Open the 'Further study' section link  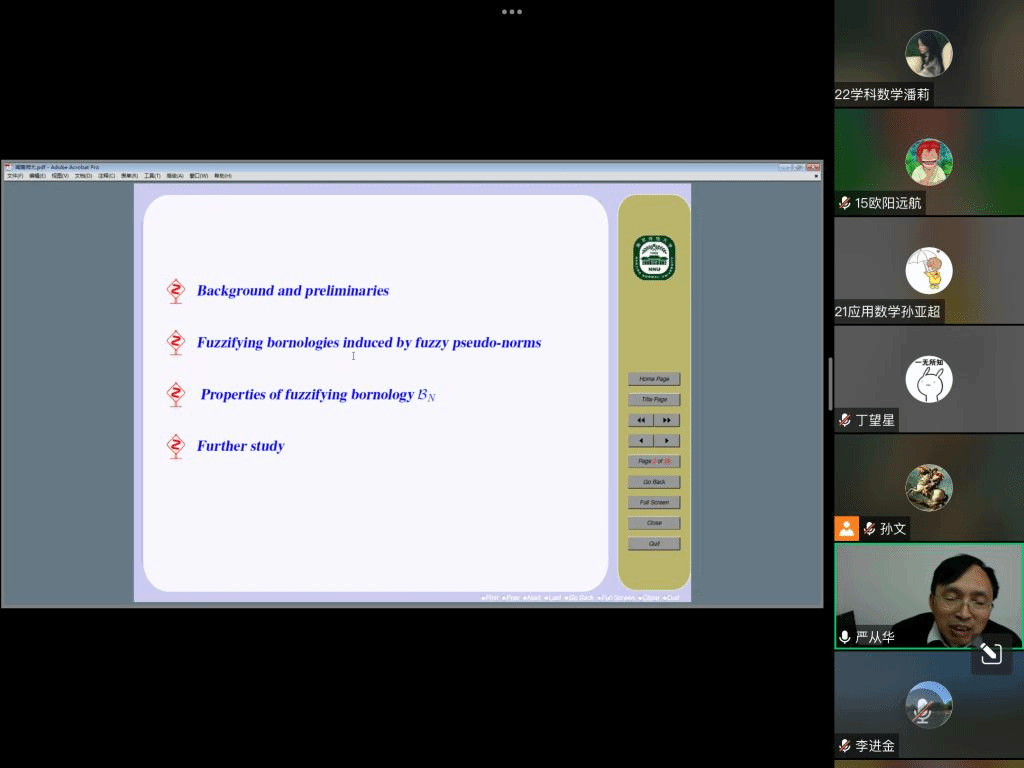[240, 446]
